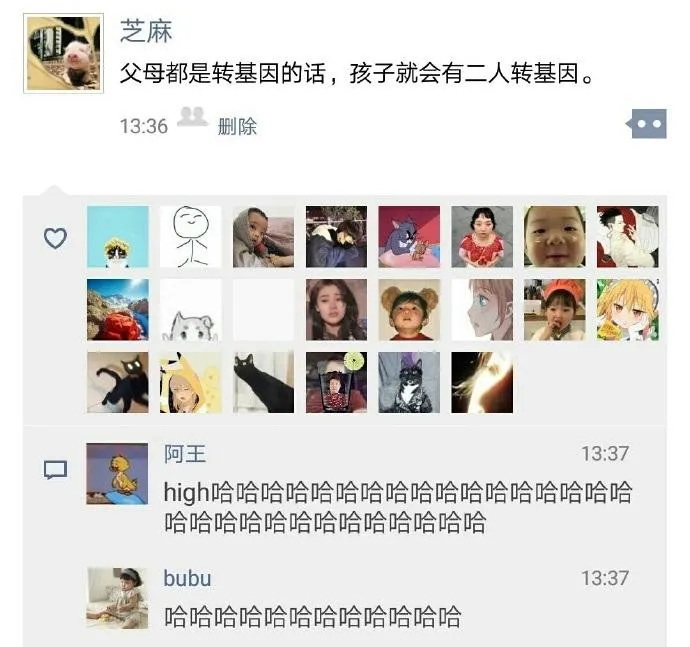Tap the post text about 转基因
The height and width of the screenshot is (647, 690).
(x=357, y=73)
